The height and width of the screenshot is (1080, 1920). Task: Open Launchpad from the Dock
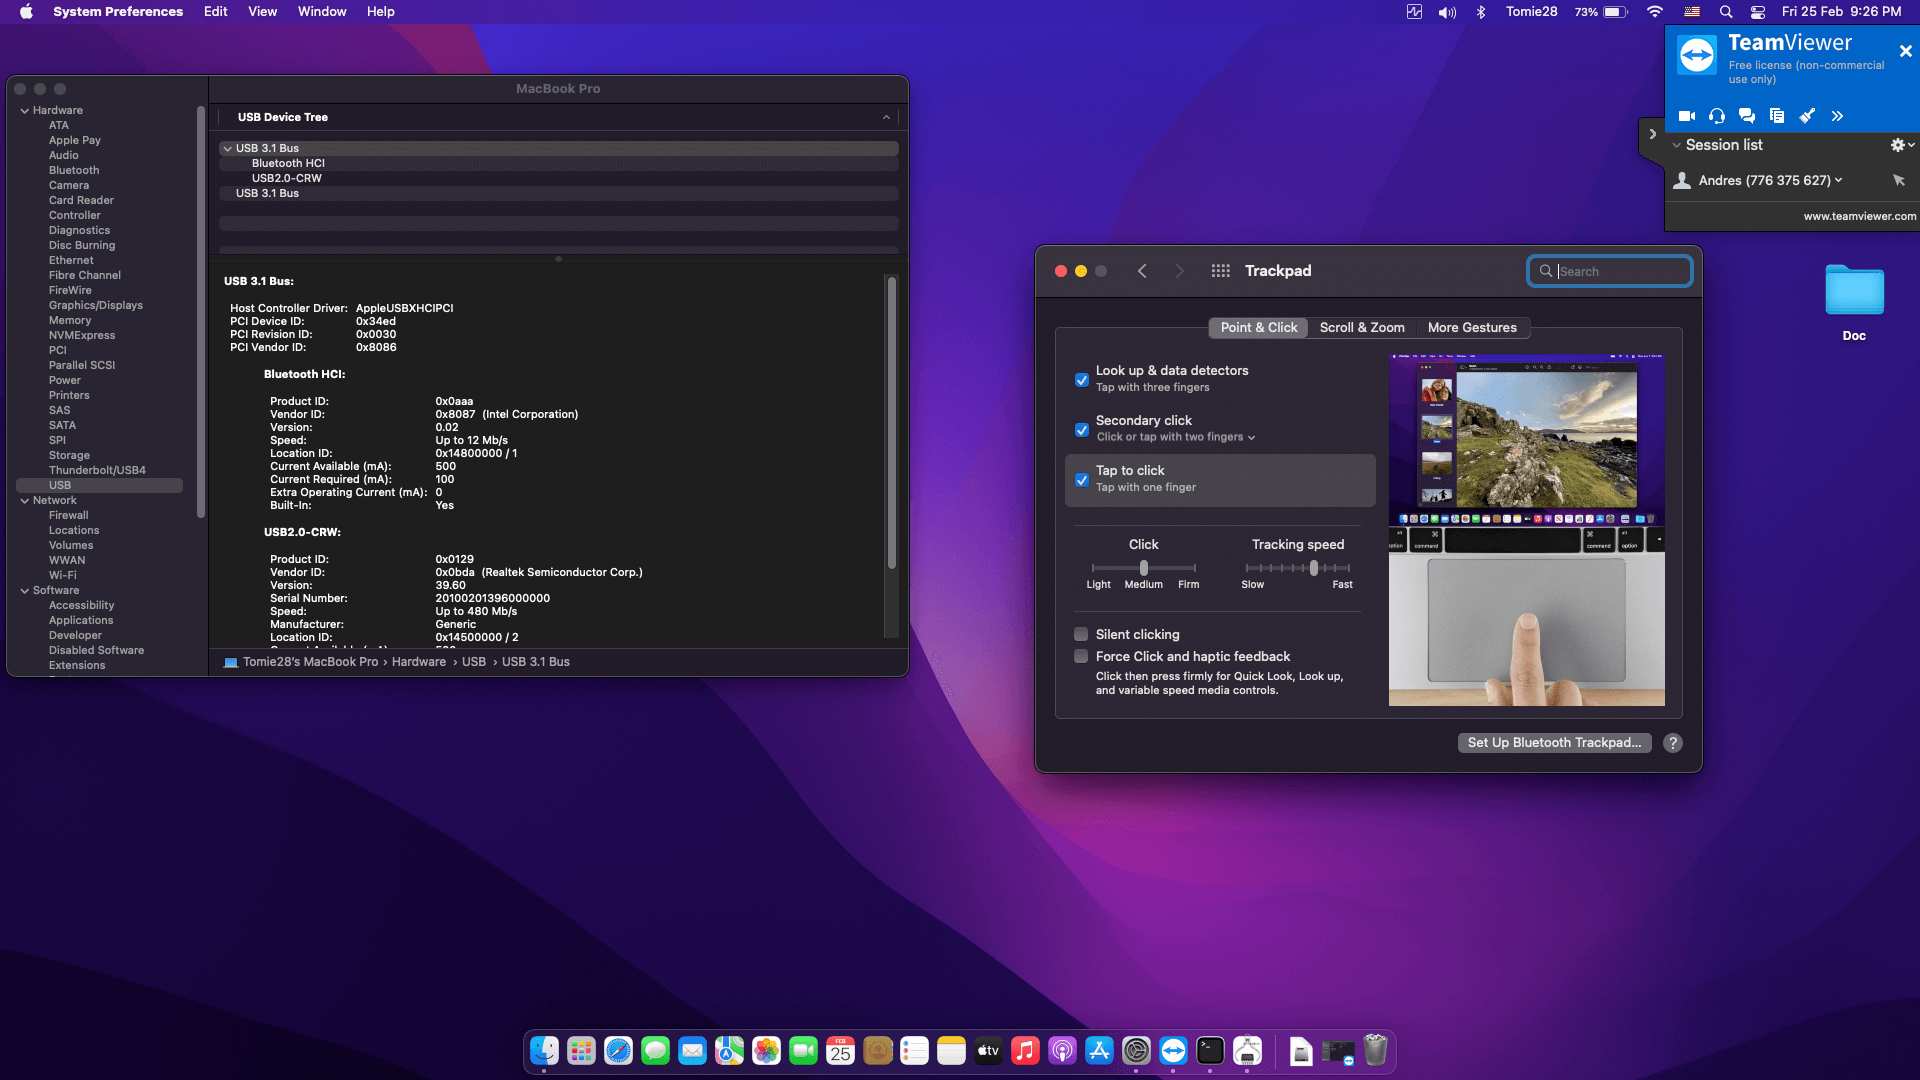coord(581,1051)
